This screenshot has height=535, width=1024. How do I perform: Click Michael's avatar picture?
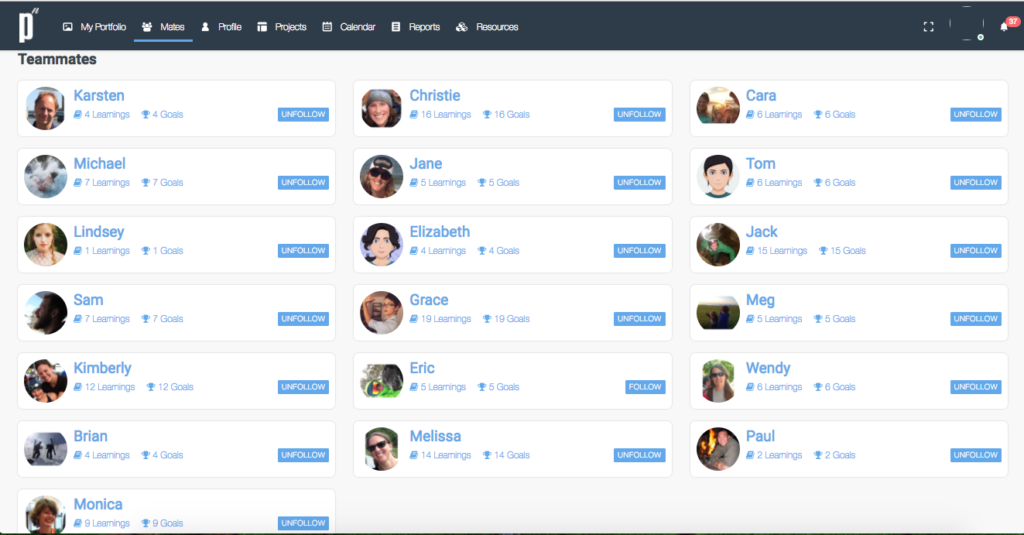(46, 176)
